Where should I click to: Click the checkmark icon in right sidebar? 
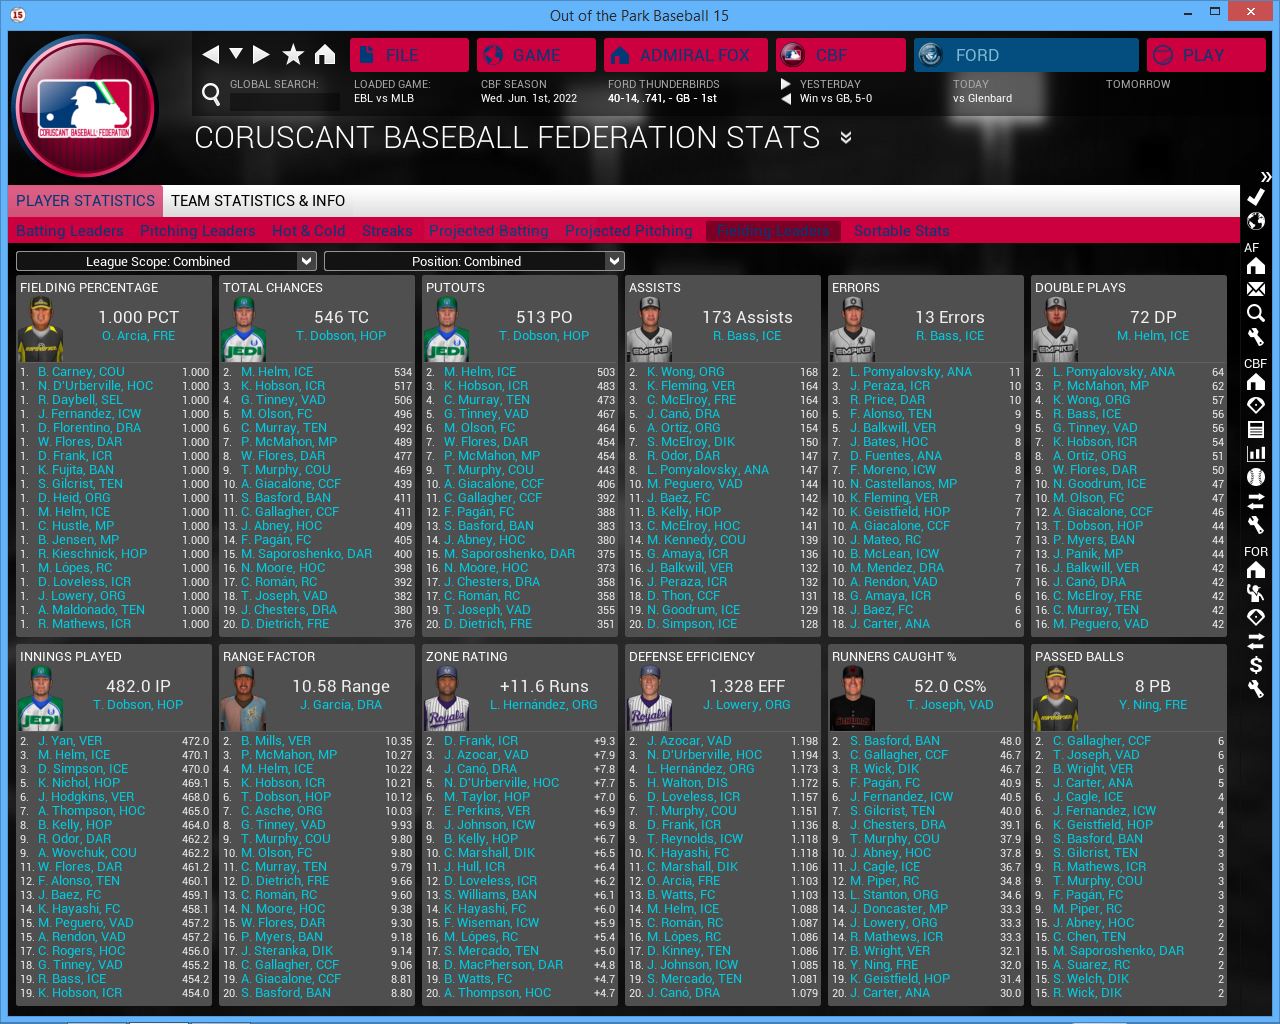(1256, 197)
